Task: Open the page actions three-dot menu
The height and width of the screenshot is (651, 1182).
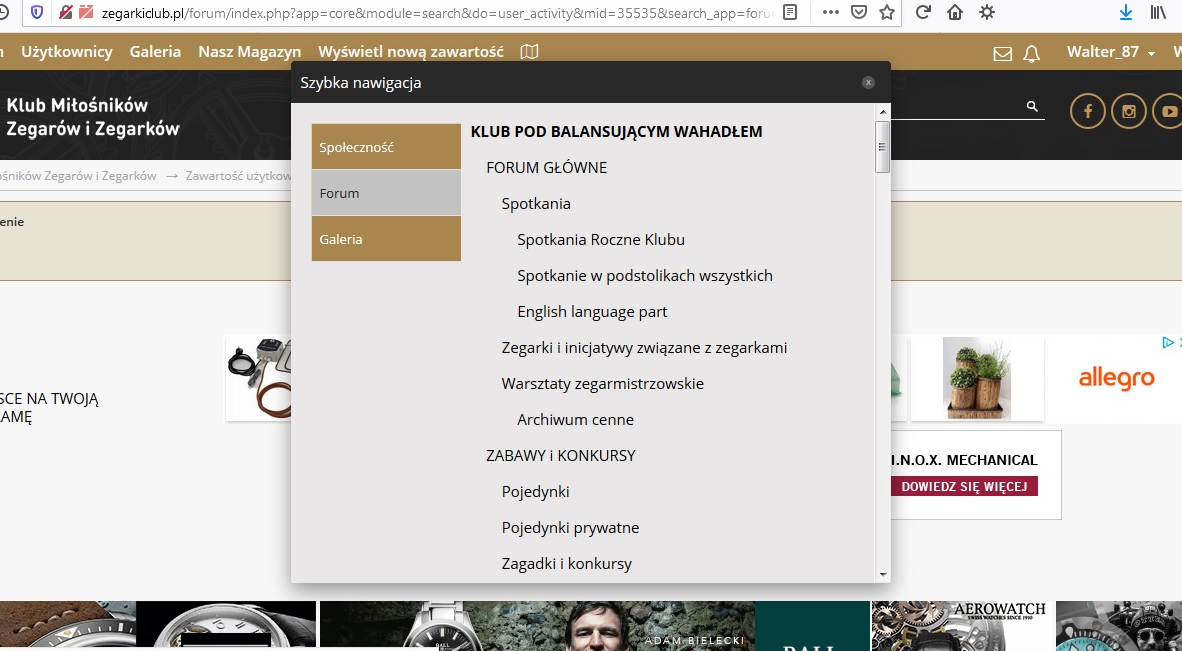Action: coord(831,12)
